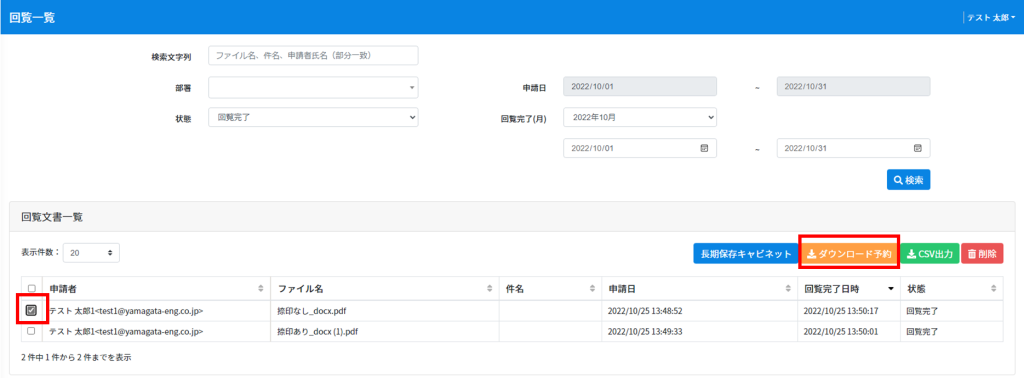1024x378 pixels.
Task: Click the completion time 2022/10/25 13:50:01
Action: tap(841, 332)
